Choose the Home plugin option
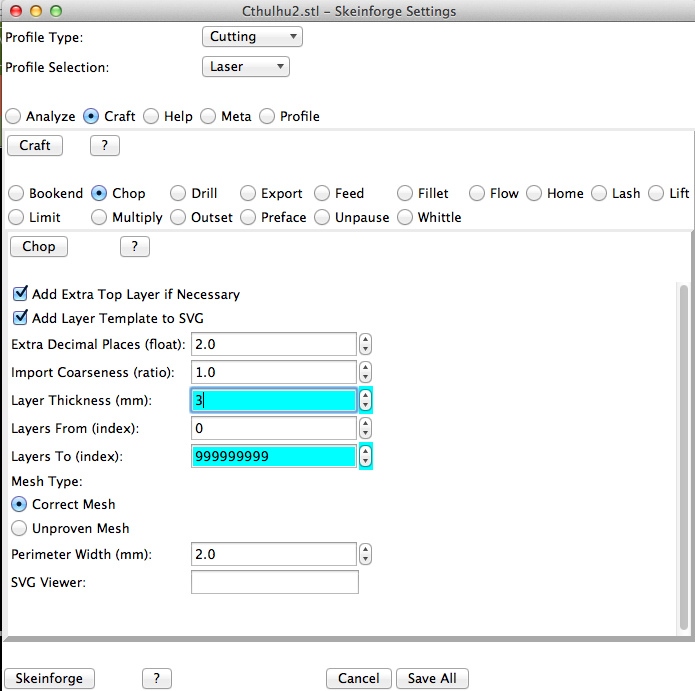 point(534,194)
